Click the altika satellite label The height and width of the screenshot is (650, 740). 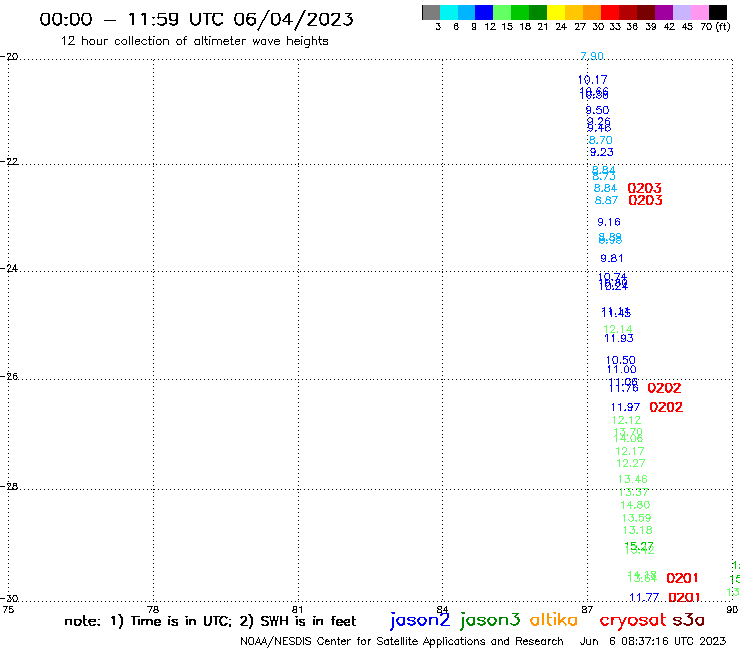554,620
